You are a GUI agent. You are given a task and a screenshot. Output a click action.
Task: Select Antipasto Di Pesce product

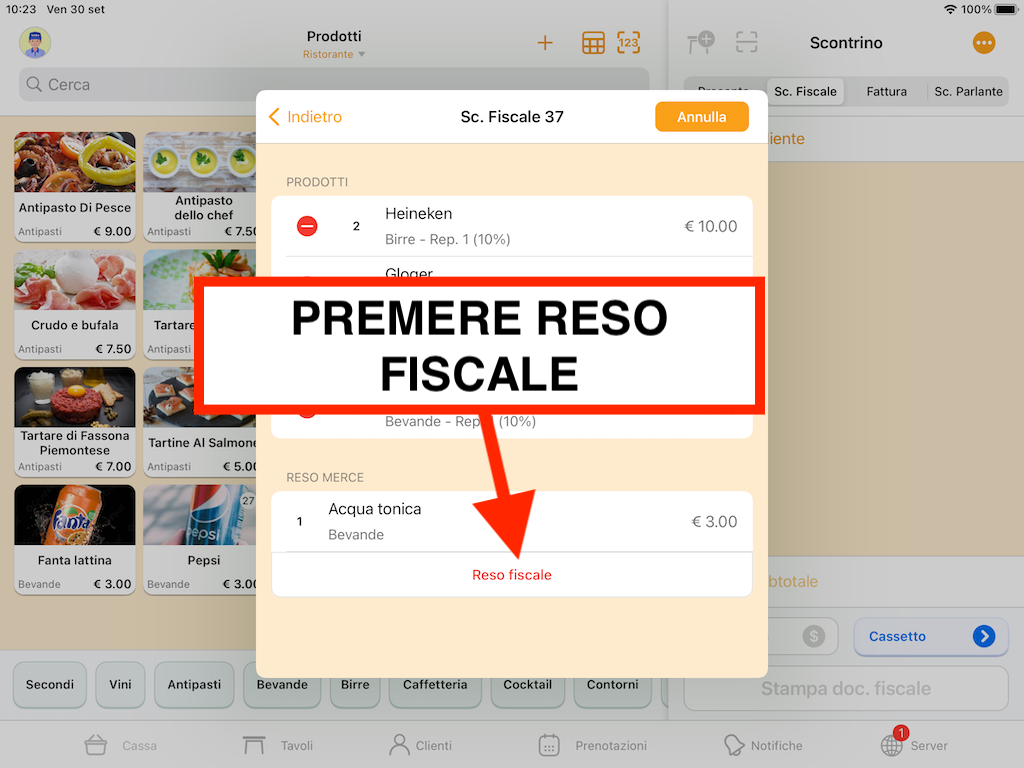74,186
